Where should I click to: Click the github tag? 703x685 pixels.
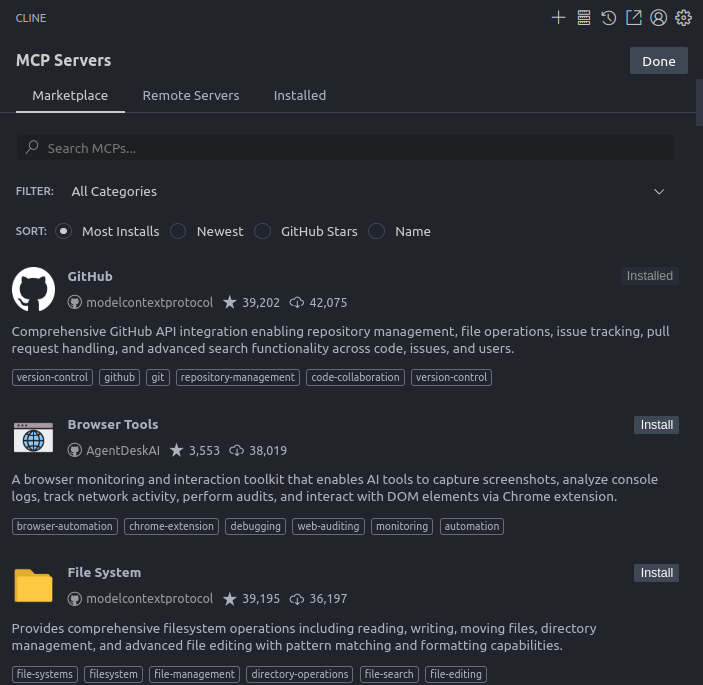pos(119,377)
